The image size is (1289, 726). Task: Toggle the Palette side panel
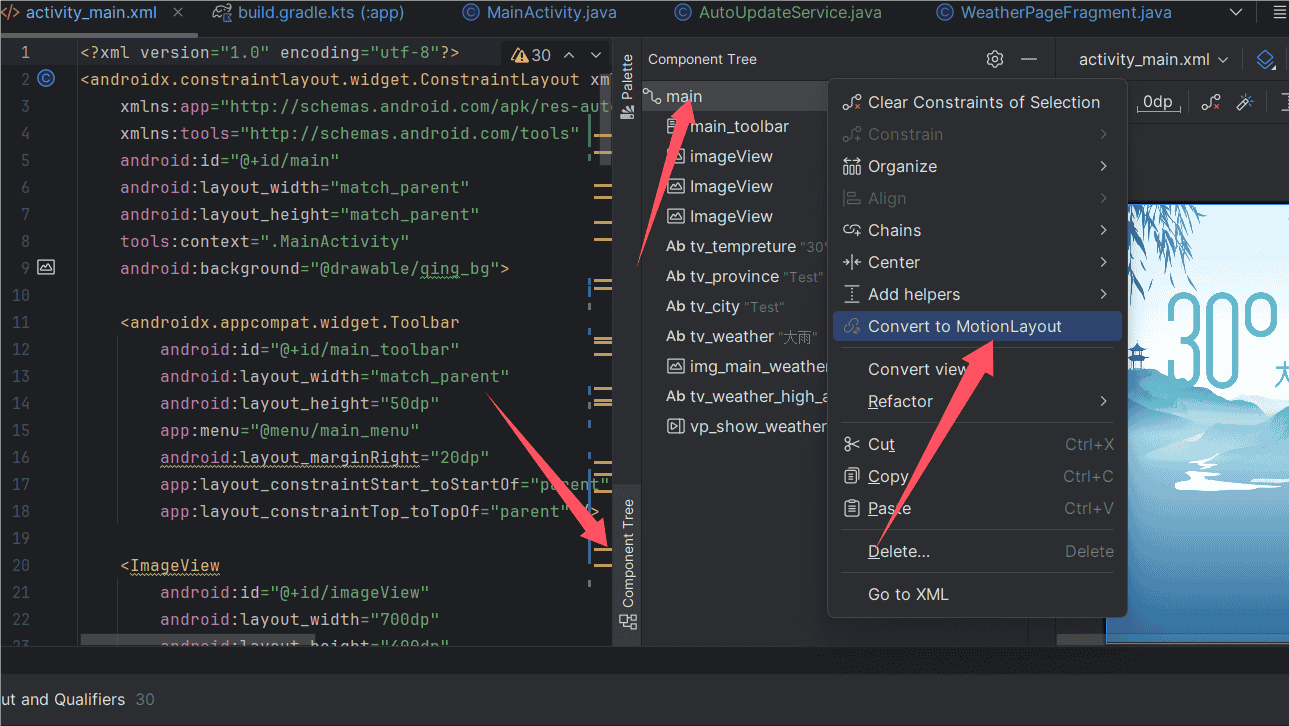click(x=627, y=86)
